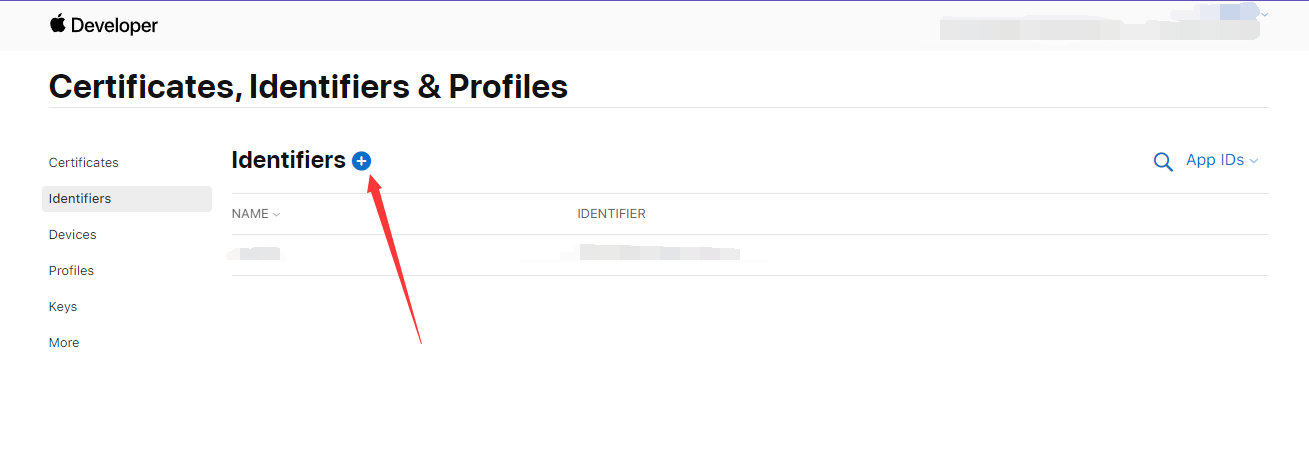Click the Identifiers heading above the table
1309x449 pixels.
288,160
